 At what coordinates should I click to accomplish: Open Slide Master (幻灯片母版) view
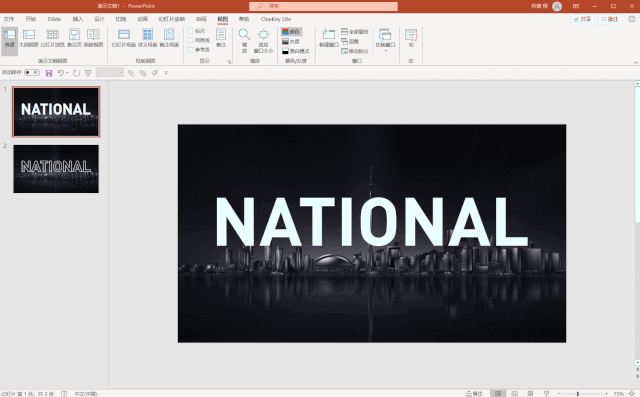click(124, 38)
